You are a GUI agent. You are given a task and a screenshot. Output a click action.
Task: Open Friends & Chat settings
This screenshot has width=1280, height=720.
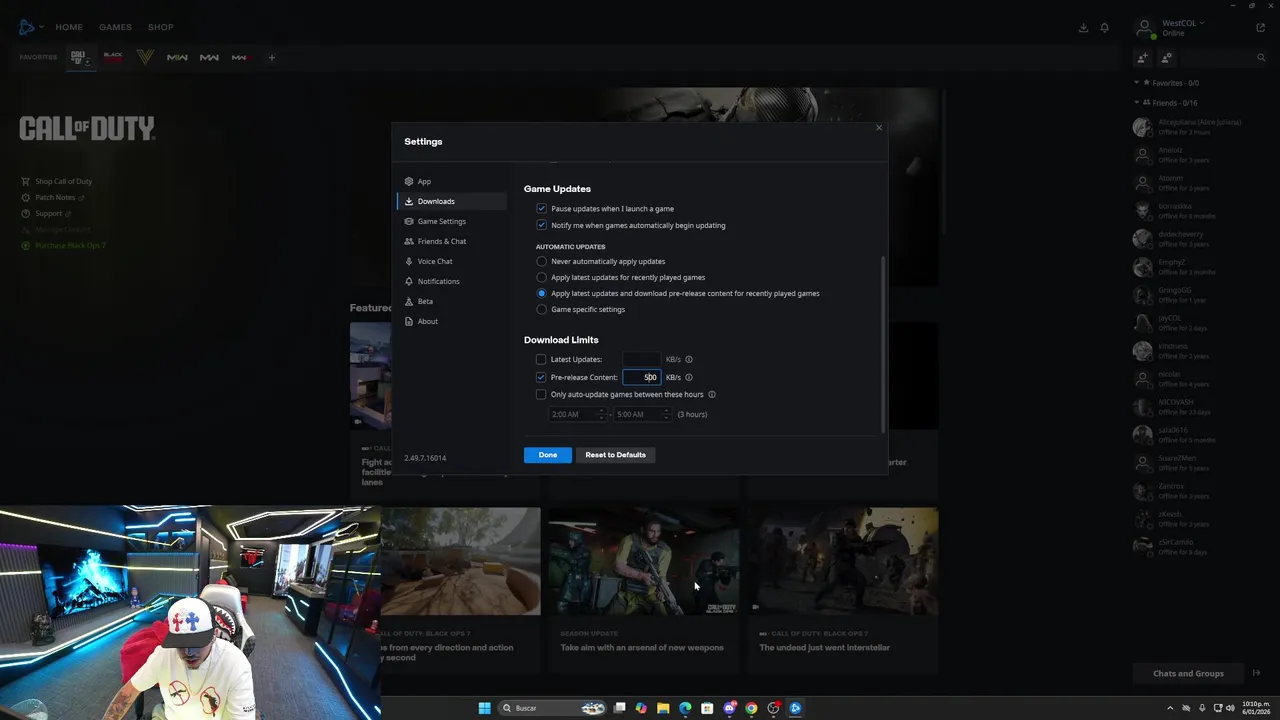click(x=451, y=241)
